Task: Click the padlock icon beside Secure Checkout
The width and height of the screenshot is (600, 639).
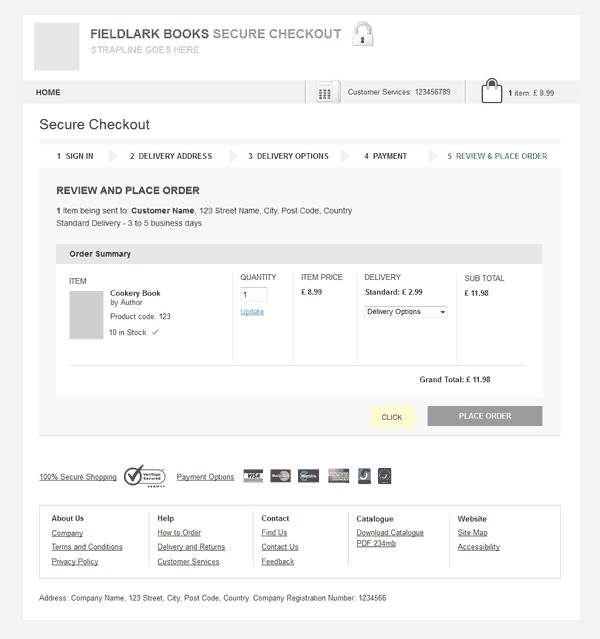Action: click(363, 34)
